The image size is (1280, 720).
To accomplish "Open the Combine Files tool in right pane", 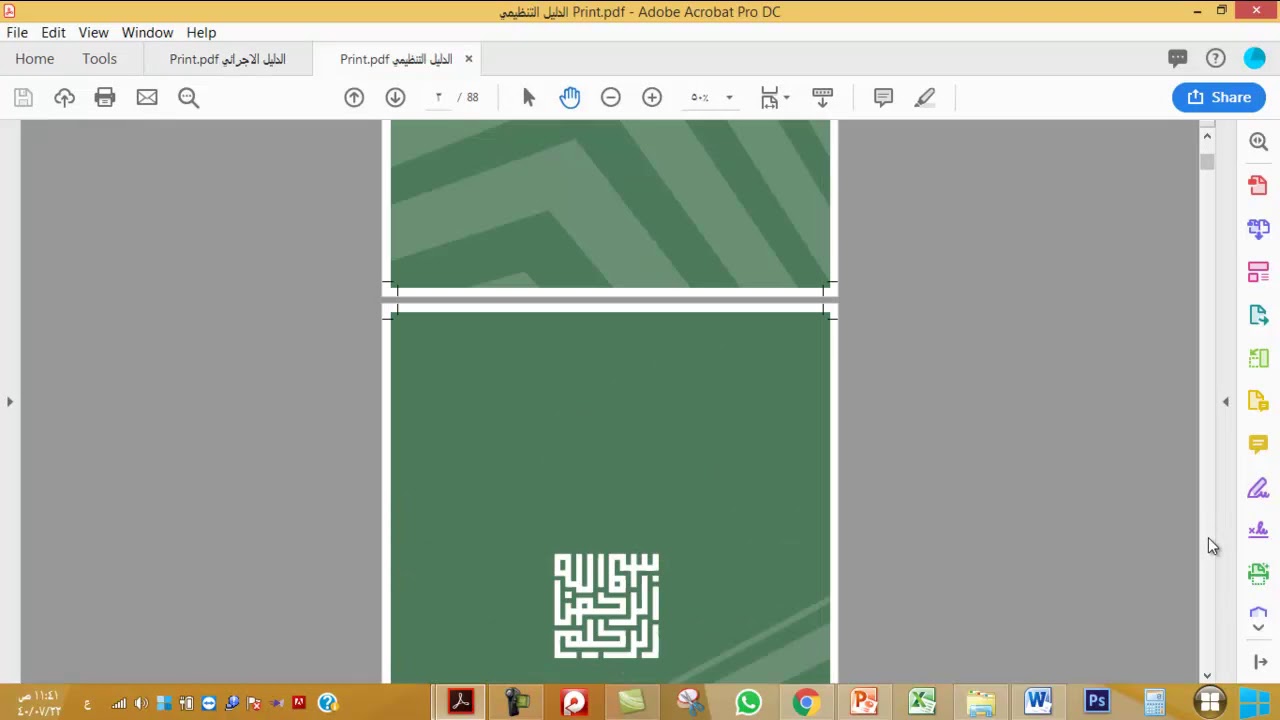I will [x=1258, y=228].
